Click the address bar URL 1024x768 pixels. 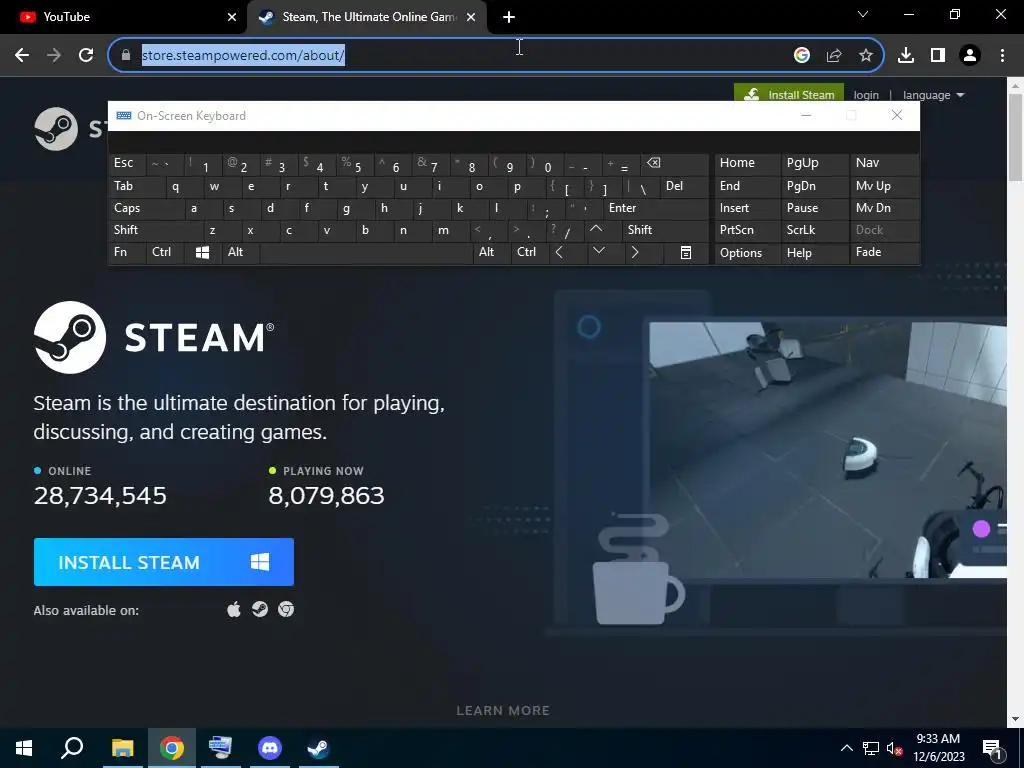click(x=243, y=56)
